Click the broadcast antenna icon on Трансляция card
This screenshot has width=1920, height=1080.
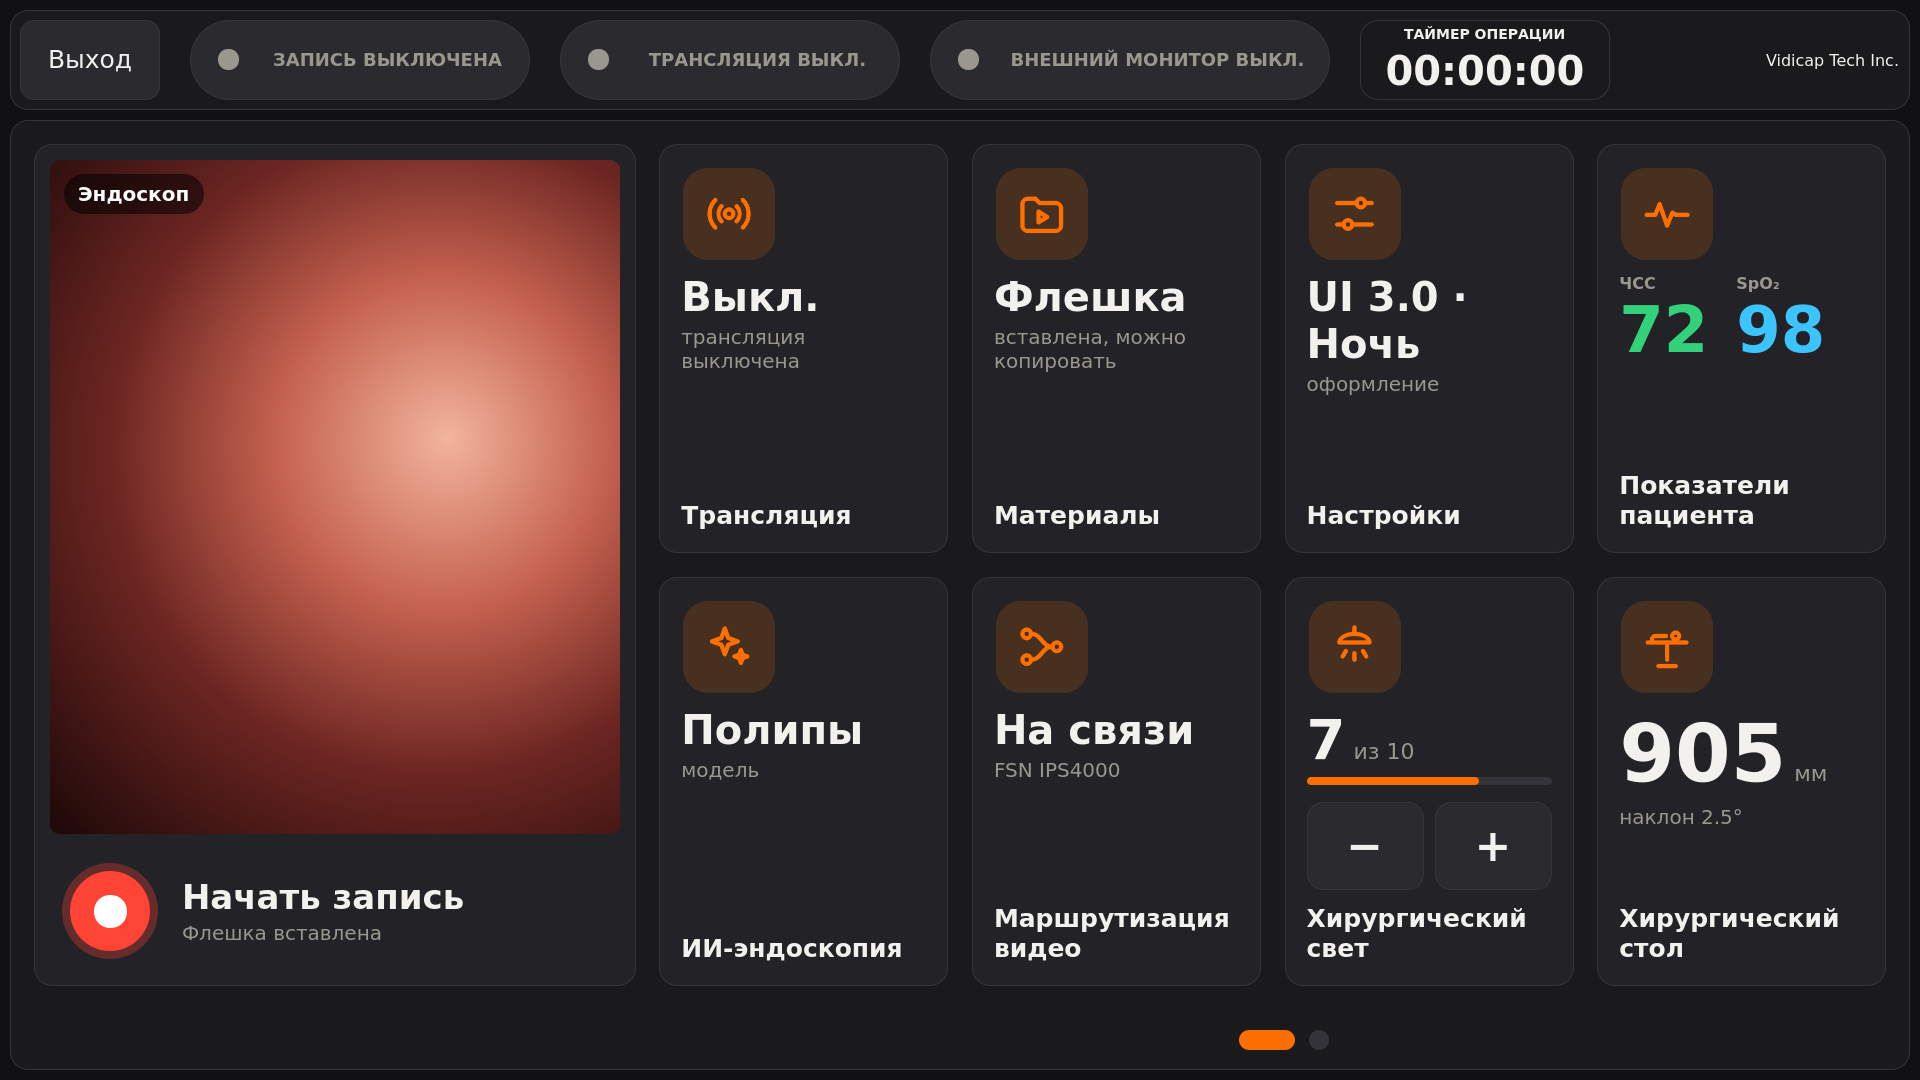[729, 214]
